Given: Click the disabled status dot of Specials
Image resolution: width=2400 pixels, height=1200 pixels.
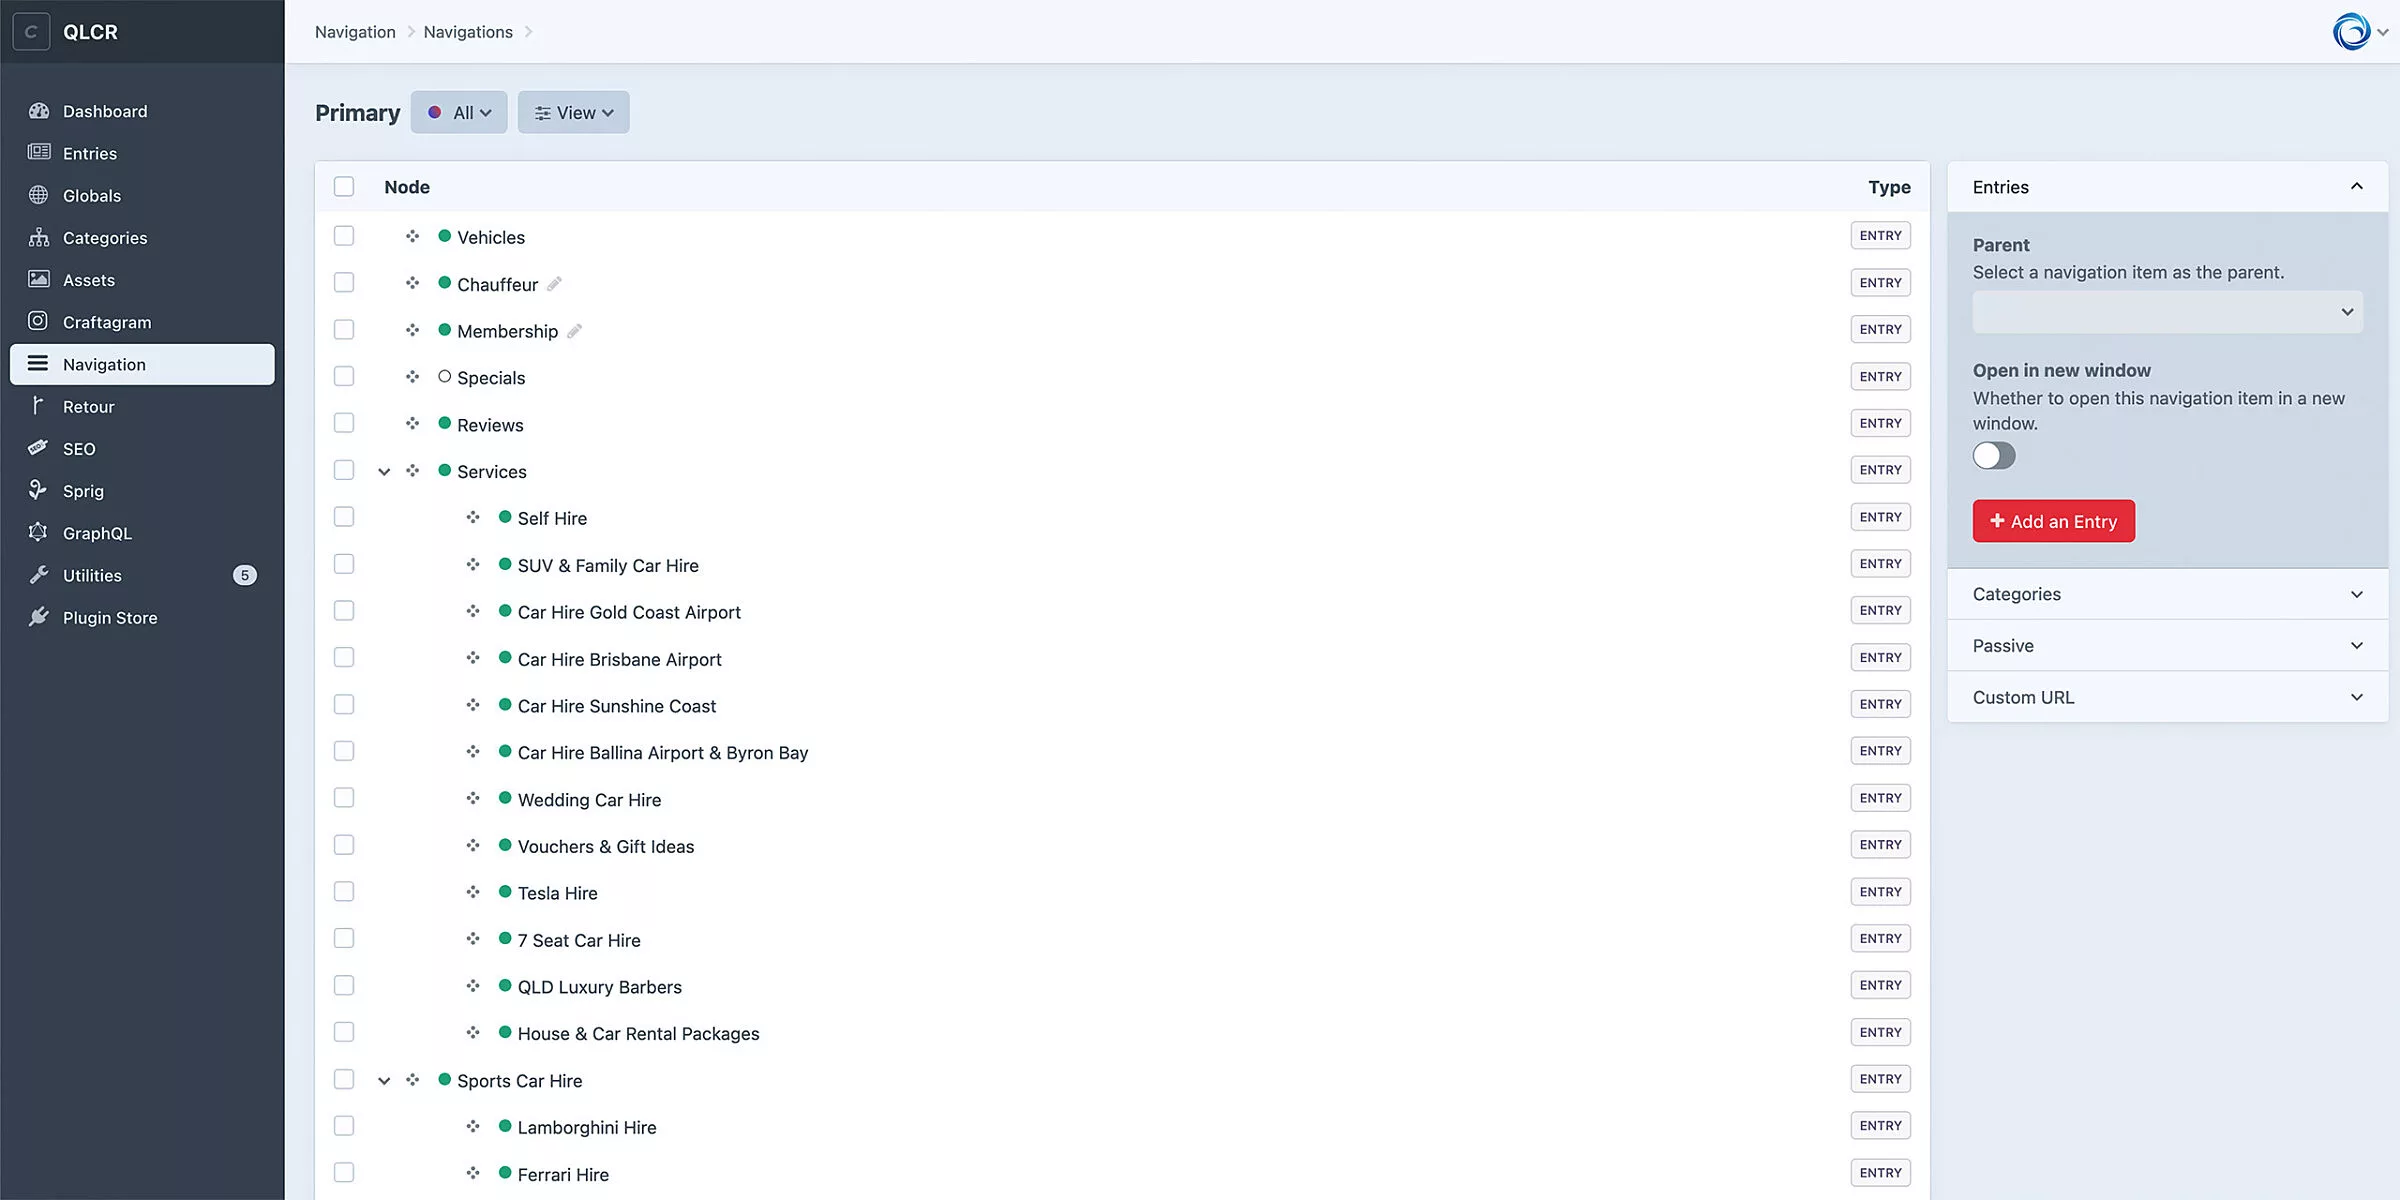Looking at the screenshot, I should coord(445,377).
